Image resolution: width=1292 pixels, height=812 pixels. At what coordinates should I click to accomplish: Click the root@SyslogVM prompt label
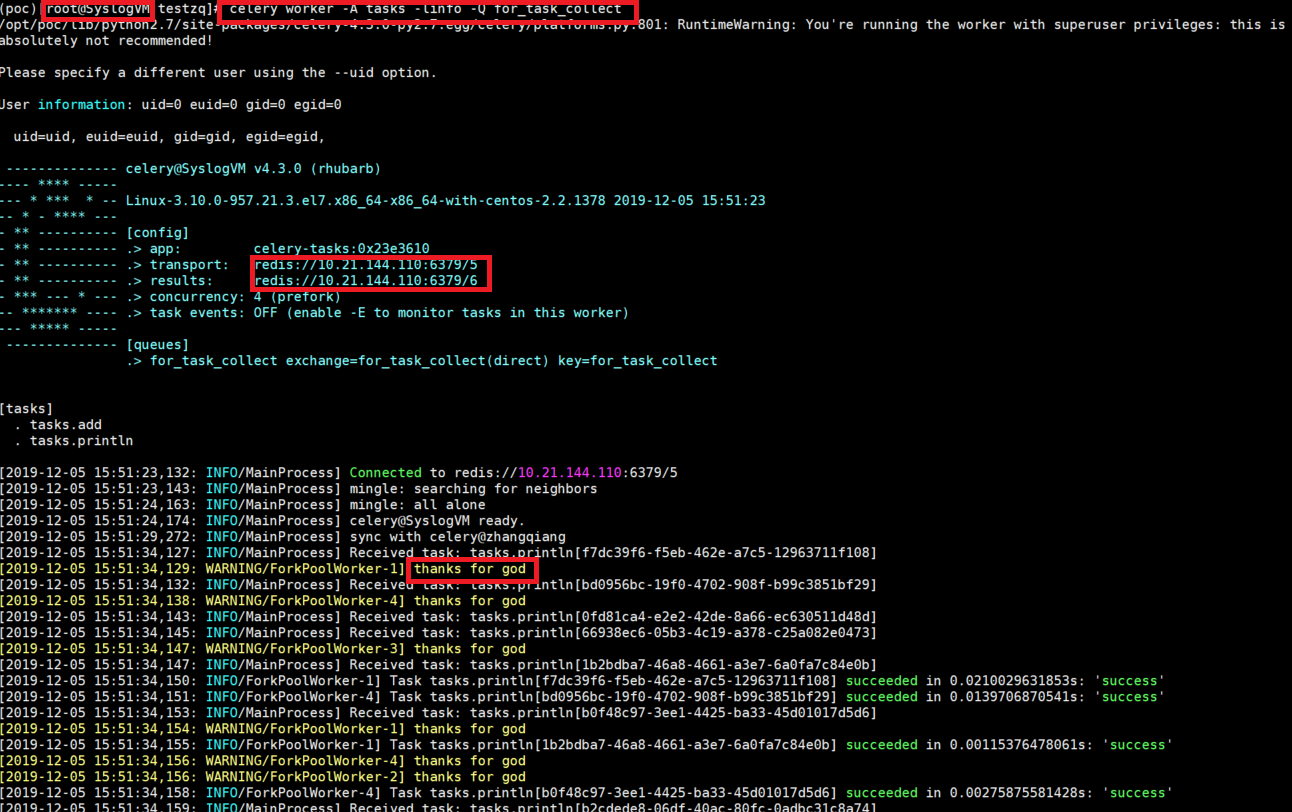pyautogui.click(x=96, y=9)
